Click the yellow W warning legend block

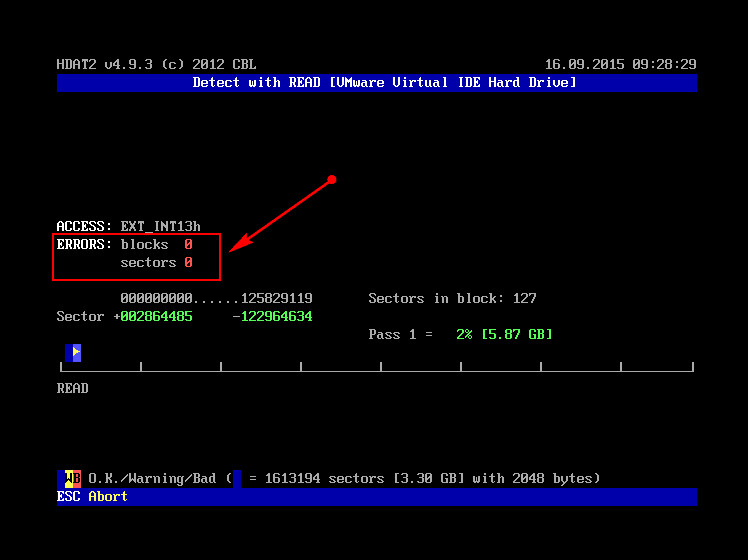pyautogui.click(x=69, y=478)
